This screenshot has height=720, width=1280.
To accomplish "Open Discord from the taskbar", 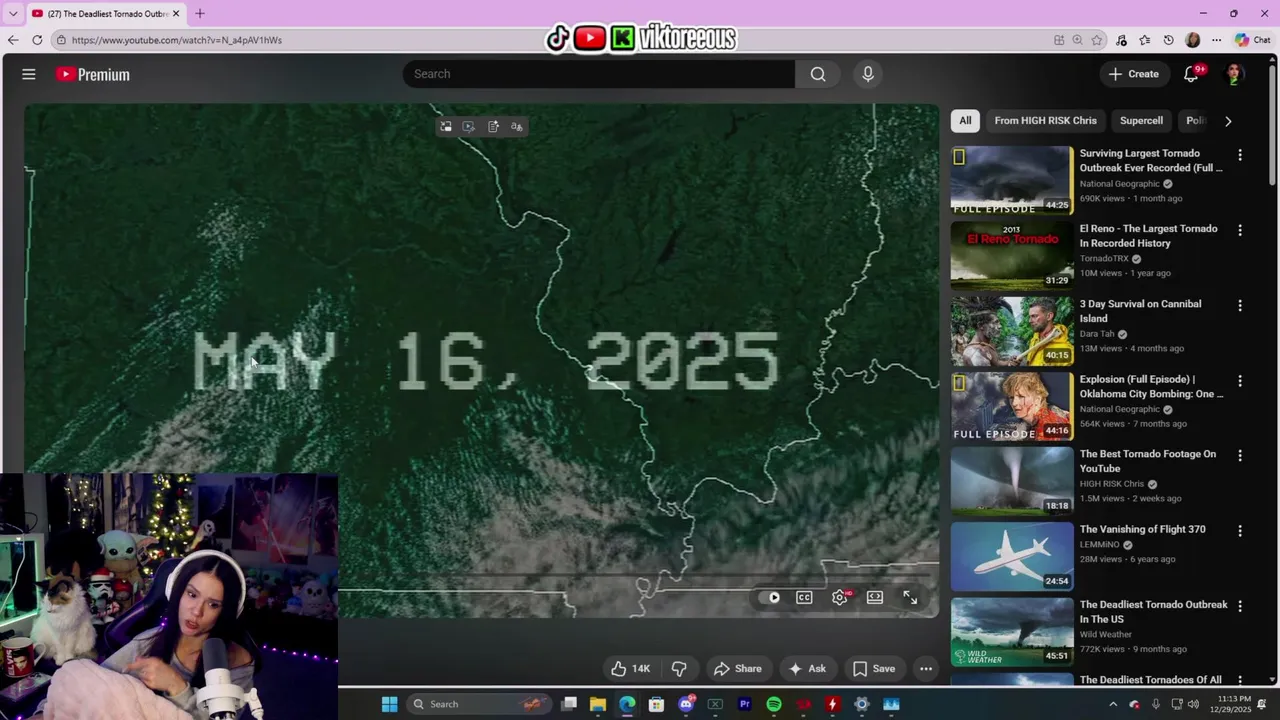I will [686, 704].
